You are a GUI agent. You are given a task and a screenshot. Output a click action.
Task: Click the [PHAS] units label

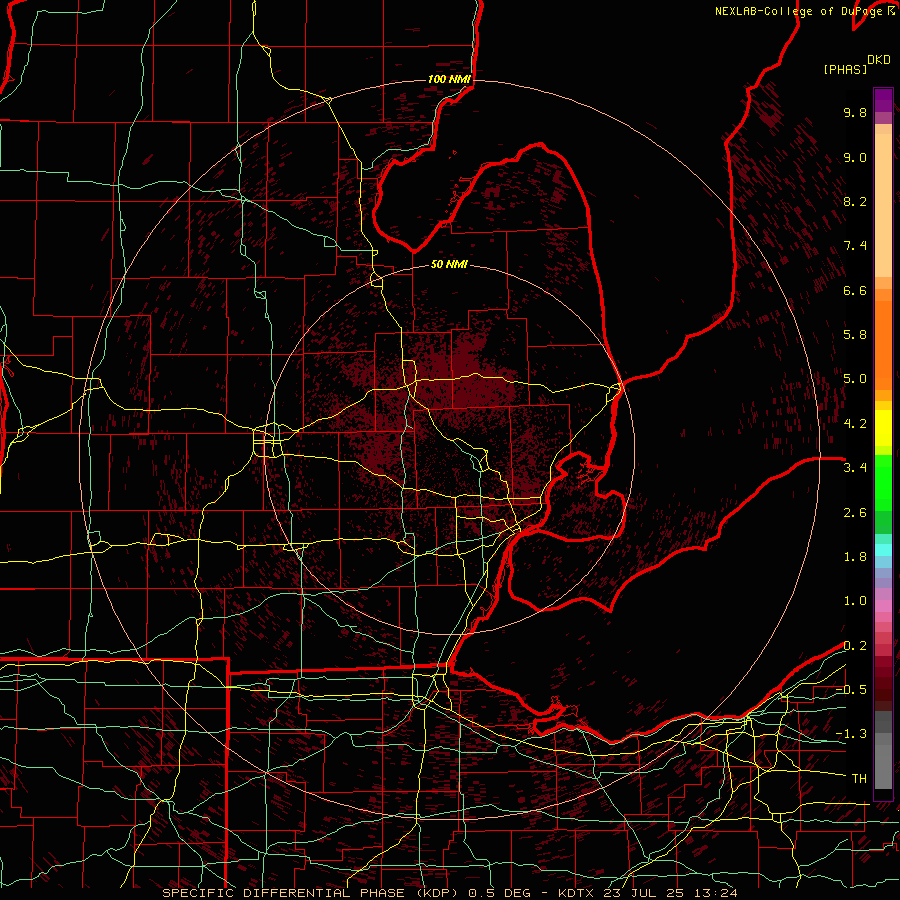tap(845, 70)
